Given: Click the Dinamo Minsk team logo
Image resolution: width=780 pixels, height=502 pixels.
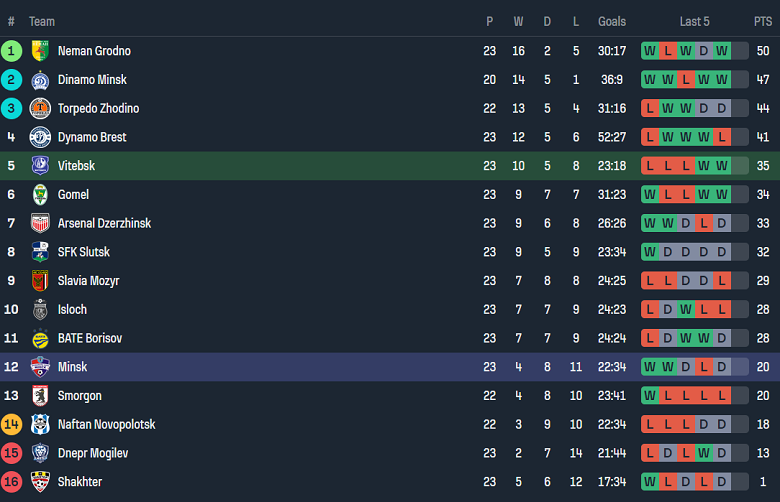Looking at the screenshot, I should 40,80.
